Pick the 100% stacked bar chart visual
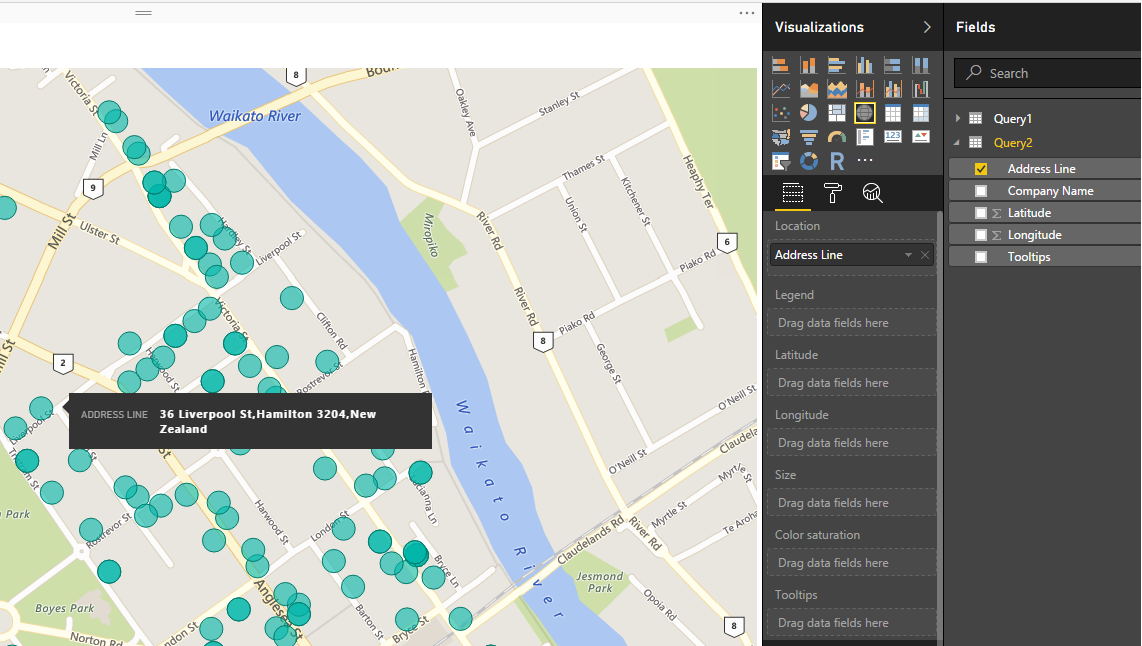 [892, 66]
